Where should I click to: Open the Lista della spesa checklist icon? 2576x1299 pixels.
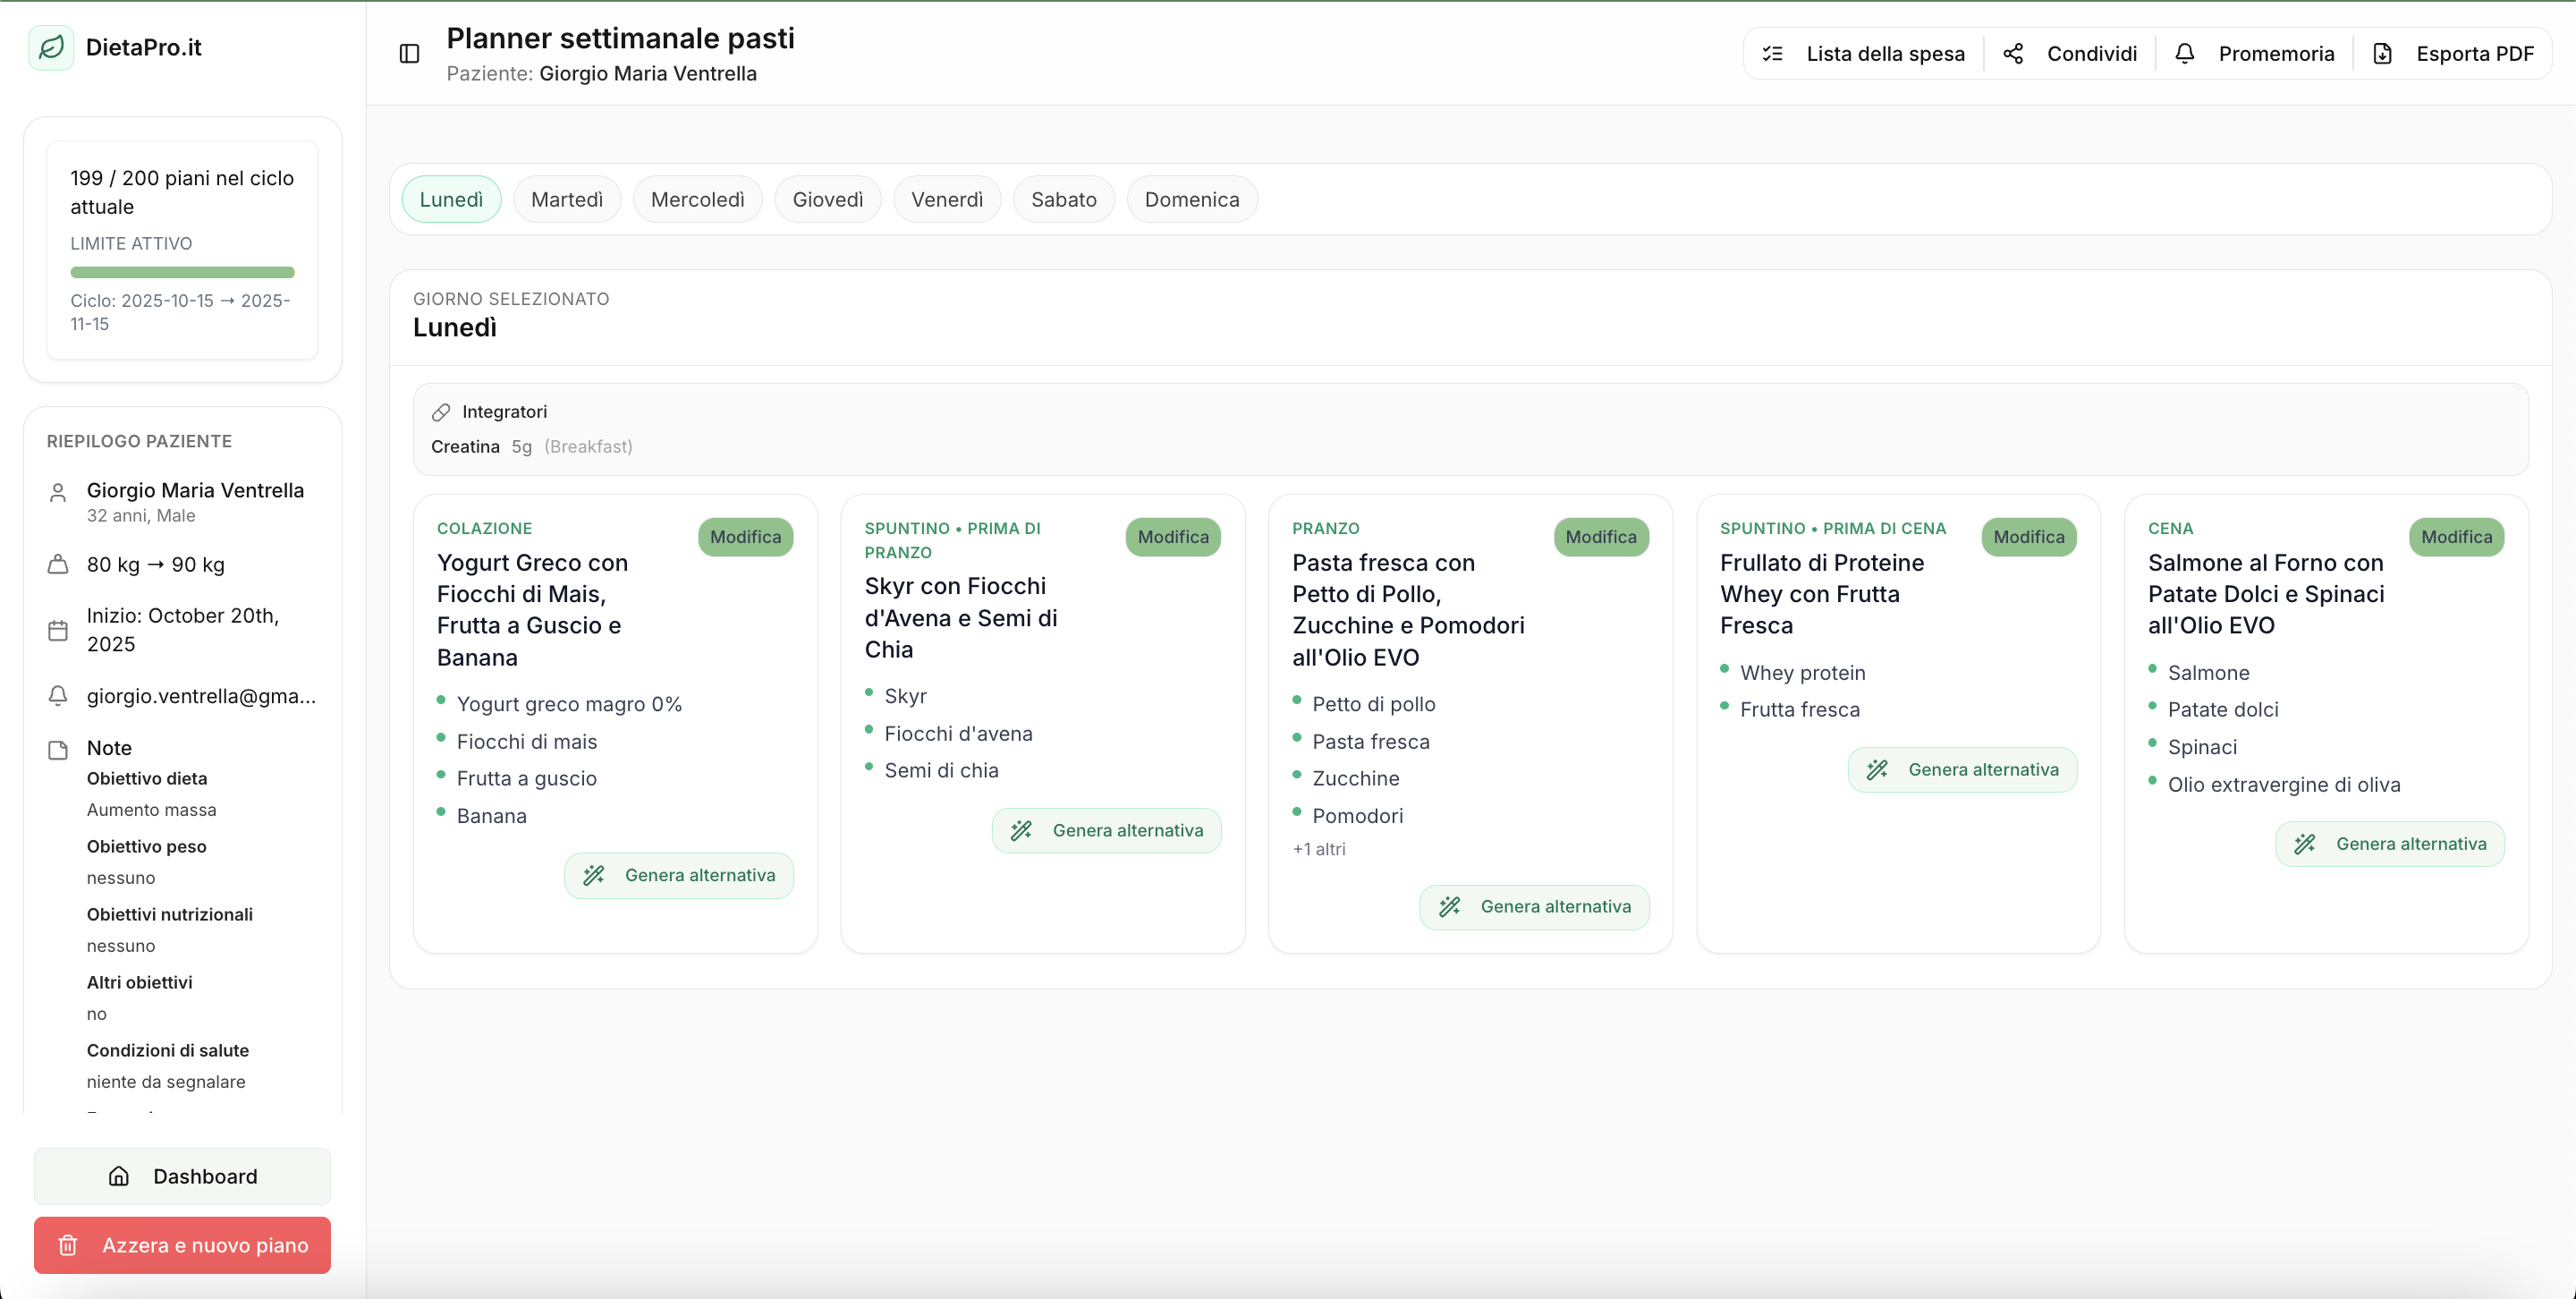coord(1772,53)
